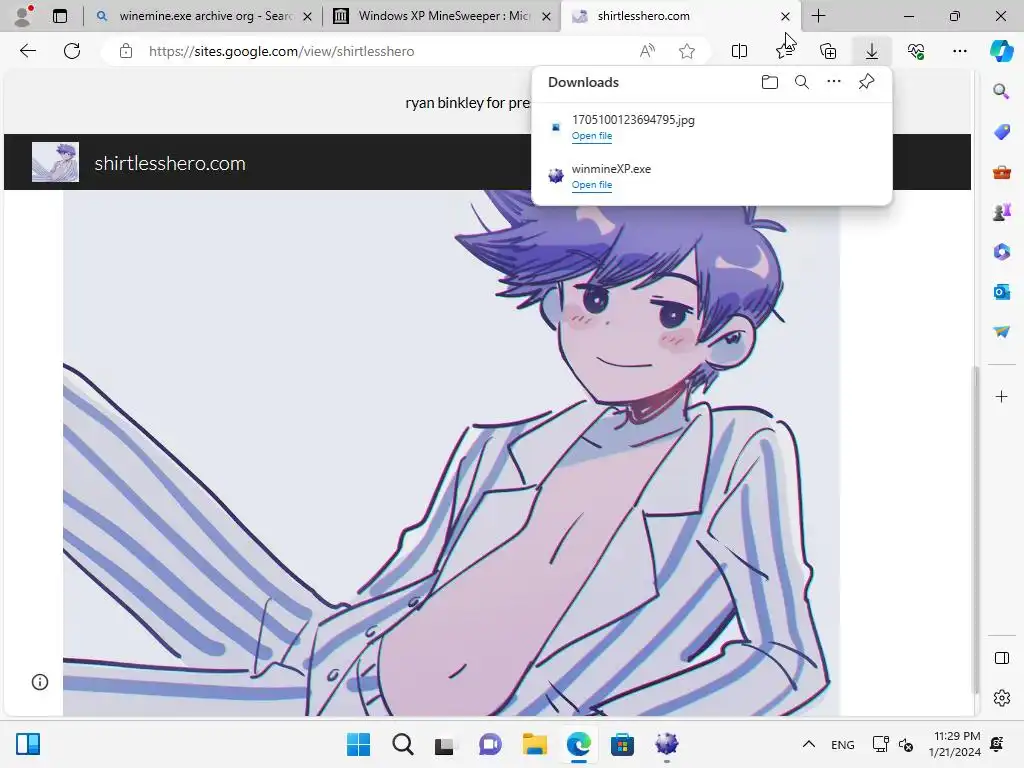Open Split screen view

[739, 51]
